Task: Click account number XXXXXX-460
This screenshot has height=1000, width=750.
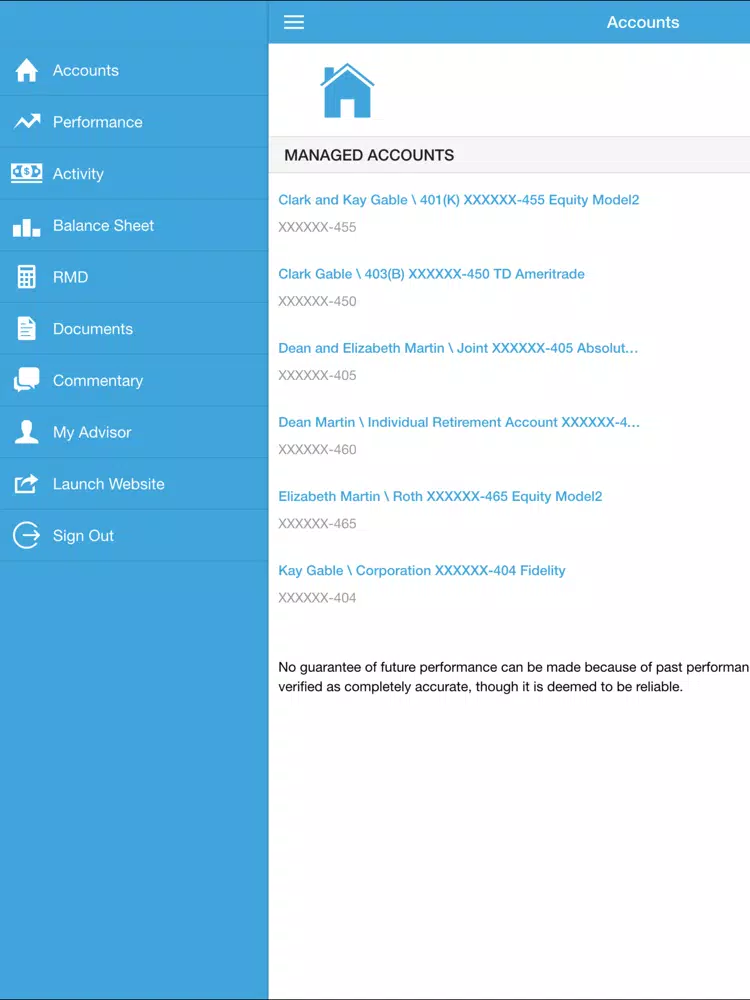Action: click(x=317, y=449)
